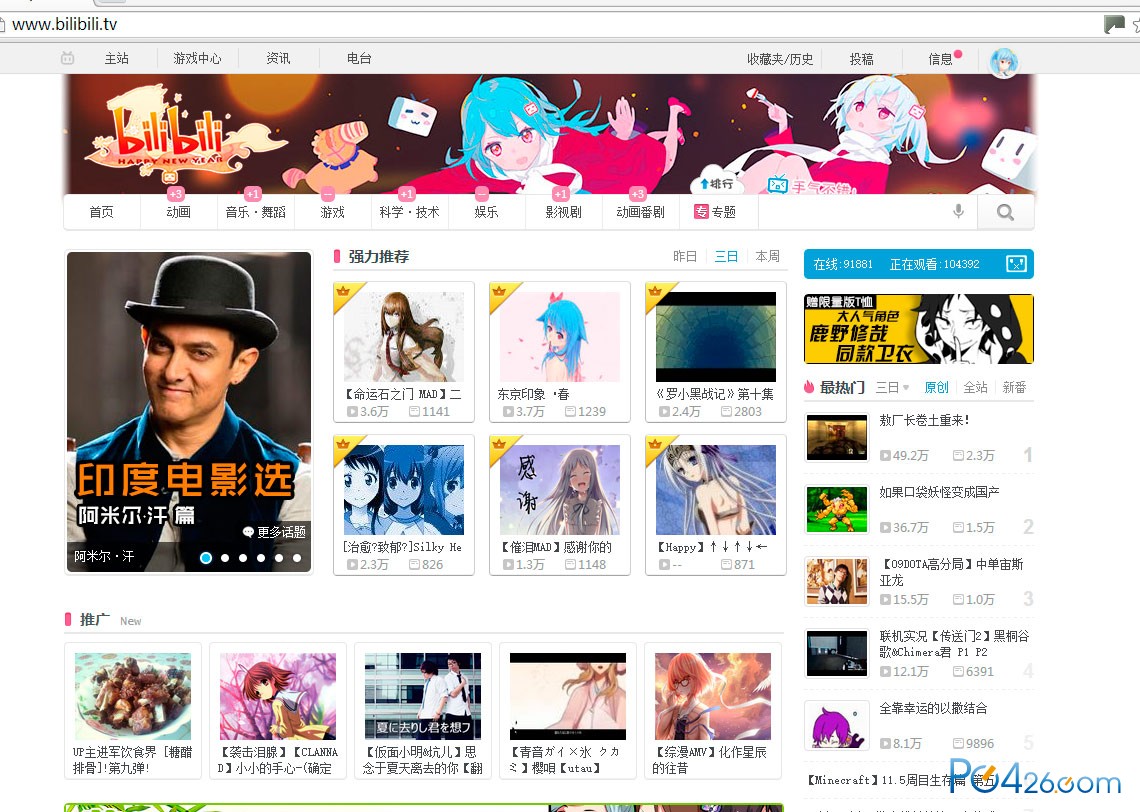Open the 音乐·舞蹈 category
Screen dimensions: 1140x812
(255, 212)
